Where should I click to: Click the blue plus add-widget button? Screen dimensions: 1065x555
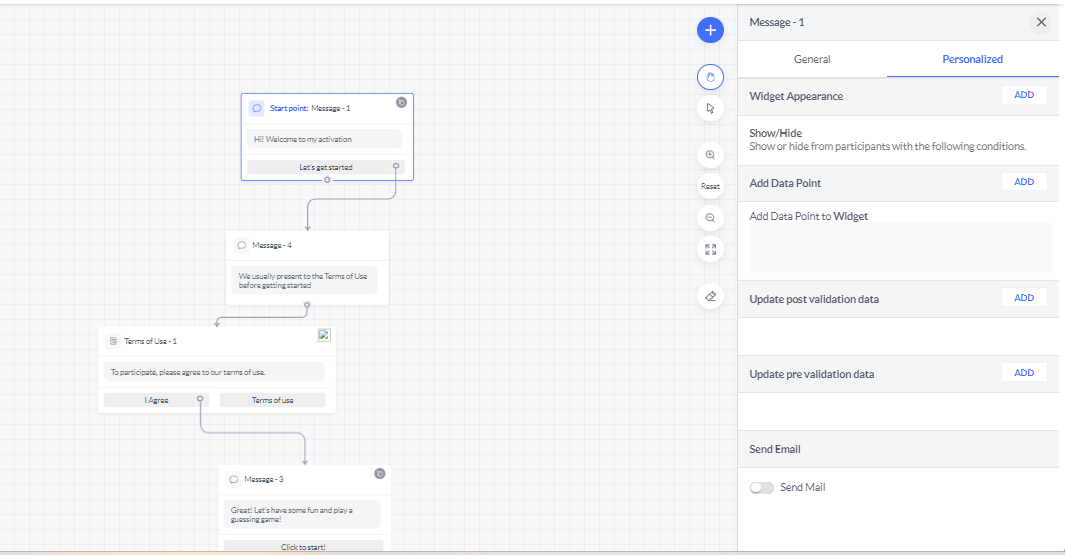(710, 30)
